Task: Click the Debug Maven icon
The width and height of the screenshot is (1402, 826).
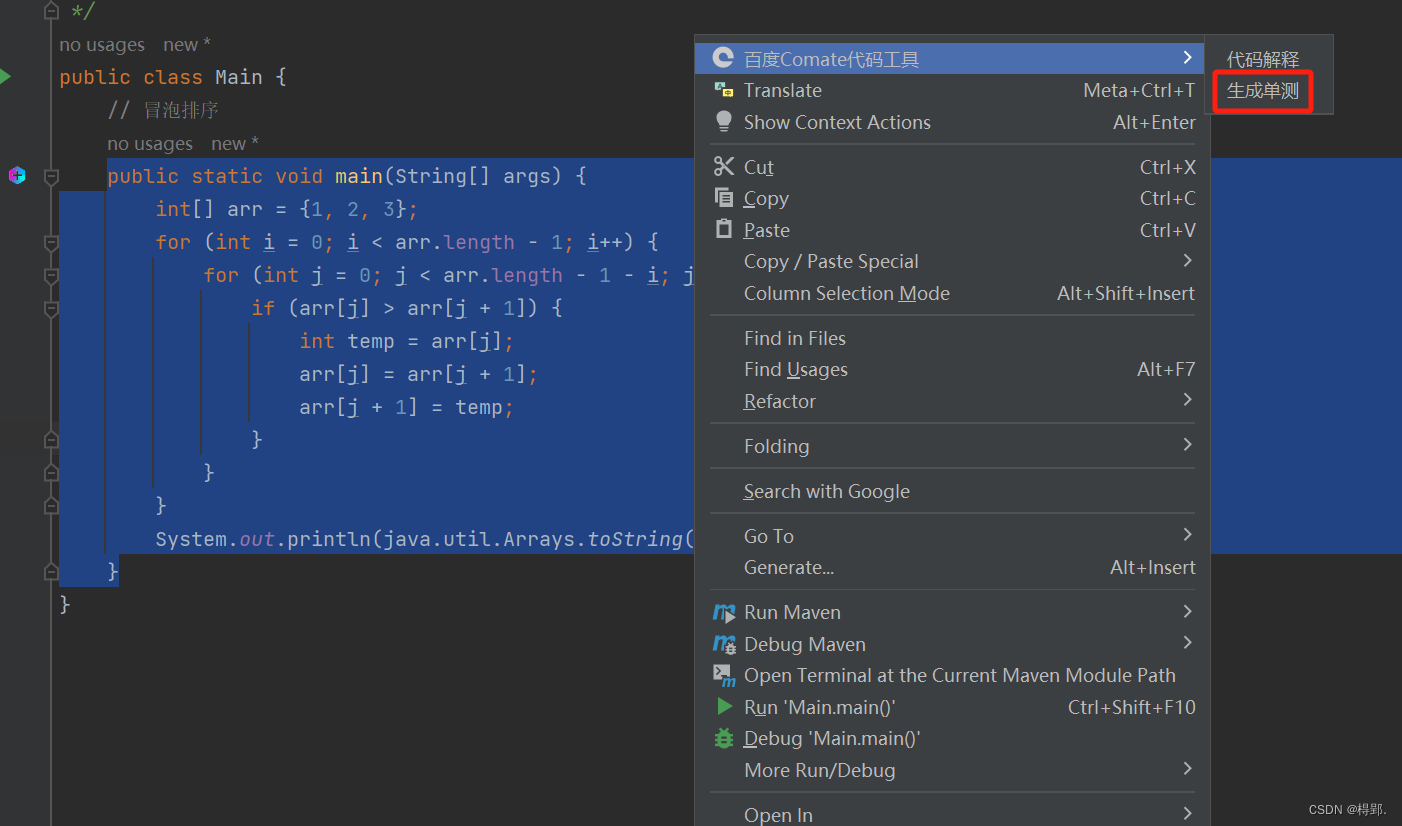Action: (724, 644)
